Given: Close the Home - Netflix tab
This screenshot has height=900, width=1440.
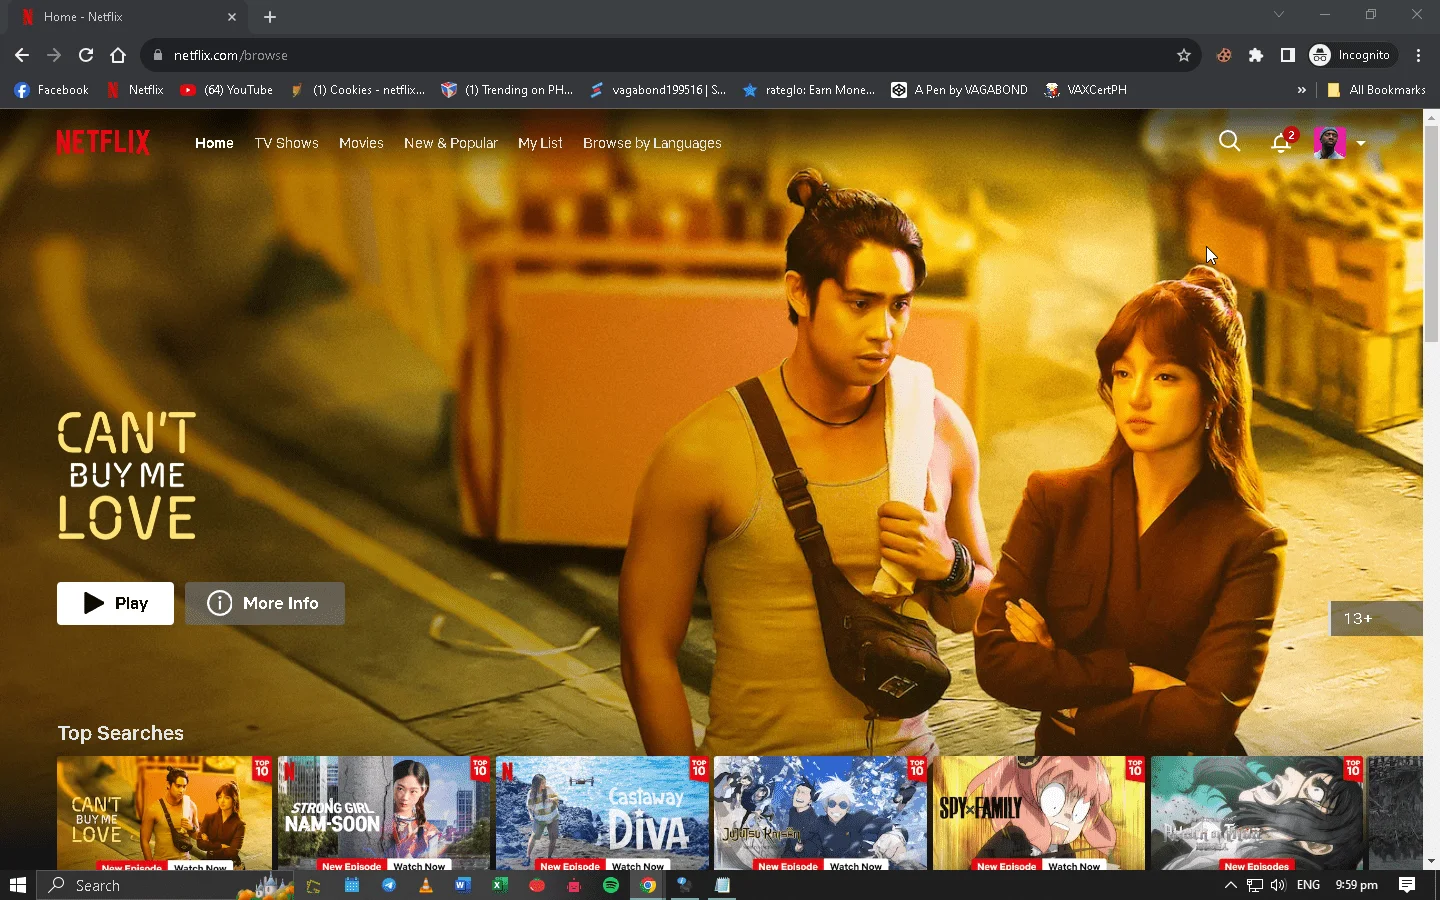Looking at the screenshot, I should pyautogui.click(x=232, y=17).
